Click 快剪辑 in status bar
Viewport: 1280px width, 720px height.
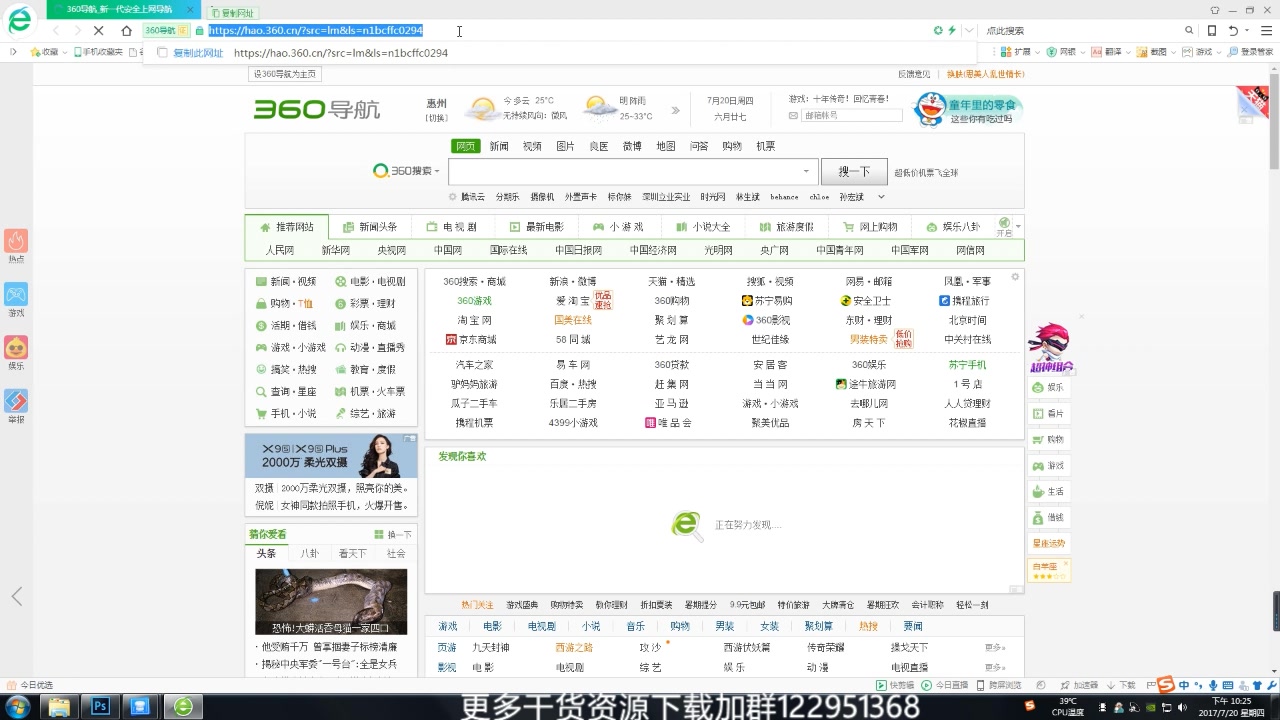(x=895, y=685)
